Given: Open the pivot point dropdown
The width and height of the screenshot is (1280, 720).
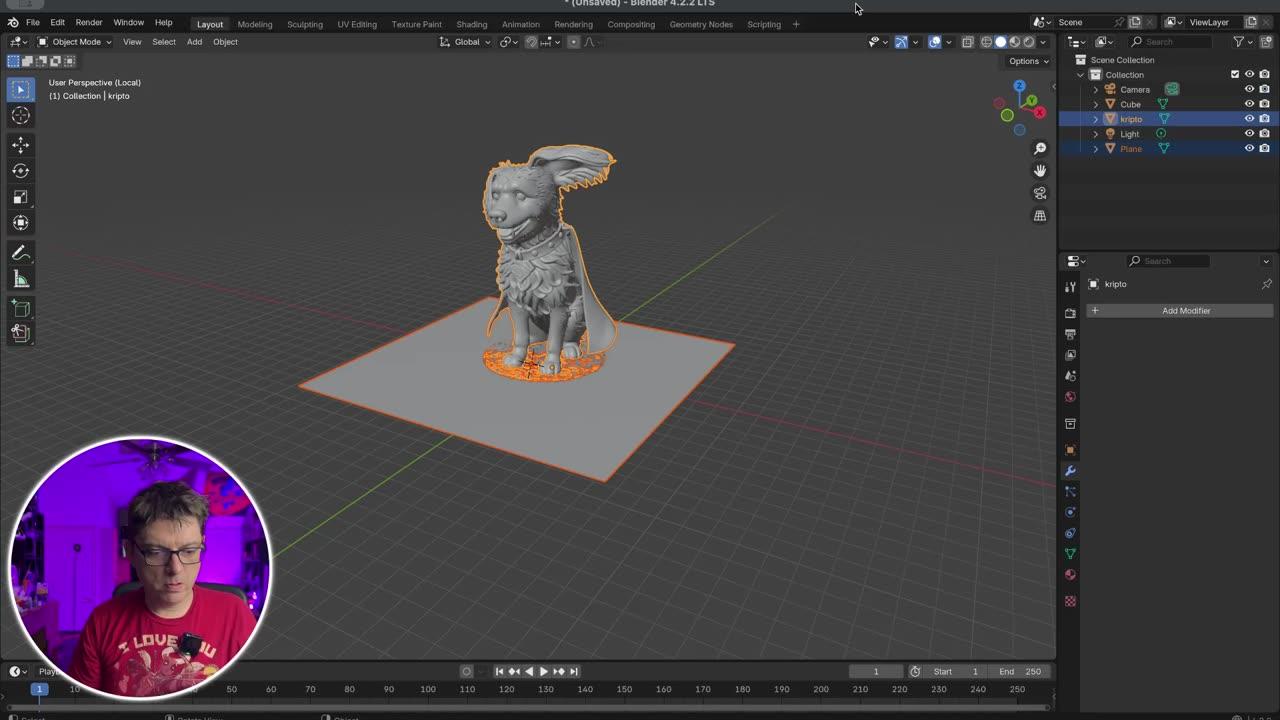Looking at the screenshot, I should click(x=507, y=42).
